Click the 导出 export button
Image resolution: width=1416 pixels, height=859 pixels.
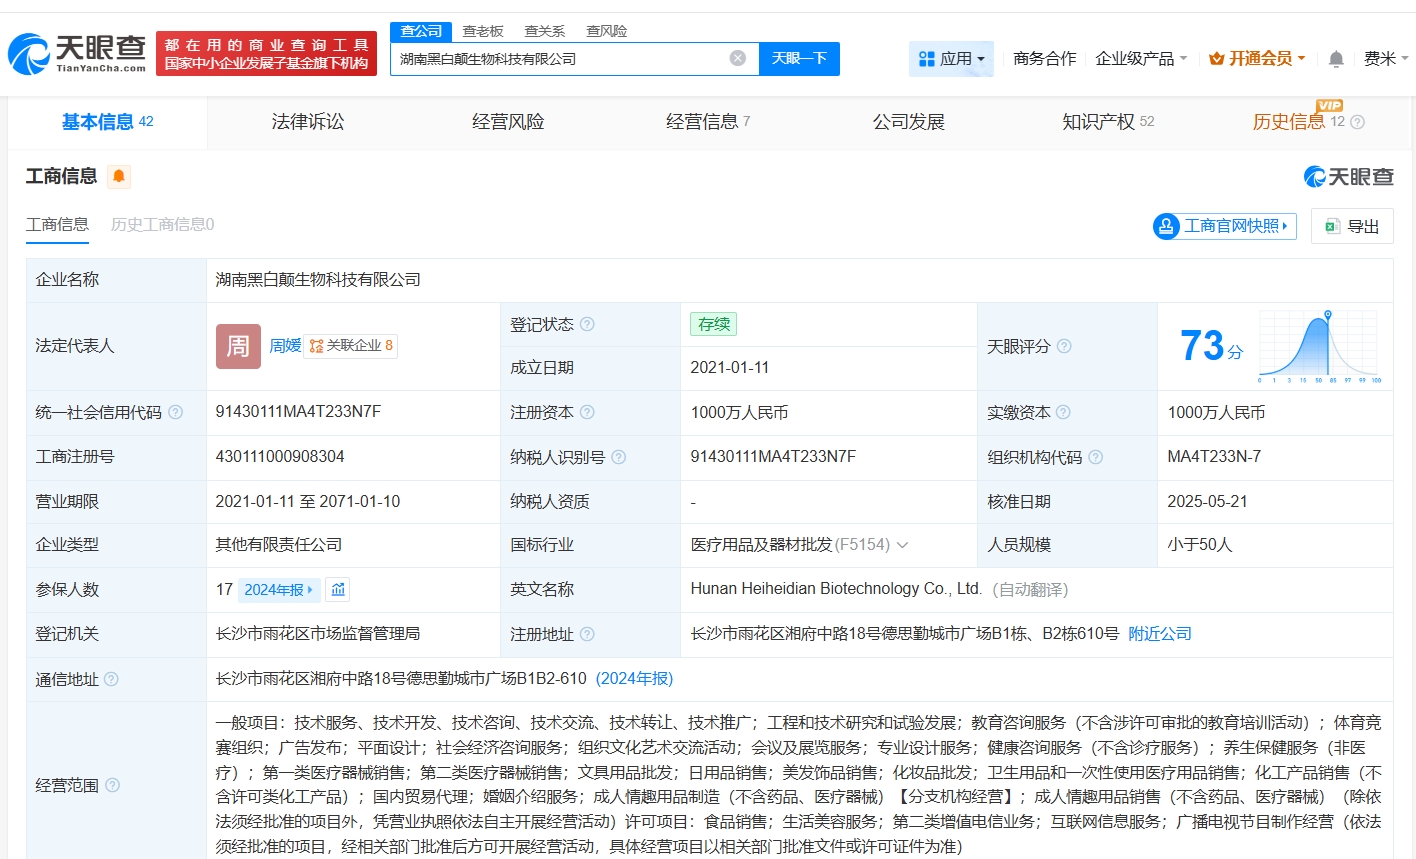(x=1352, y=226)
